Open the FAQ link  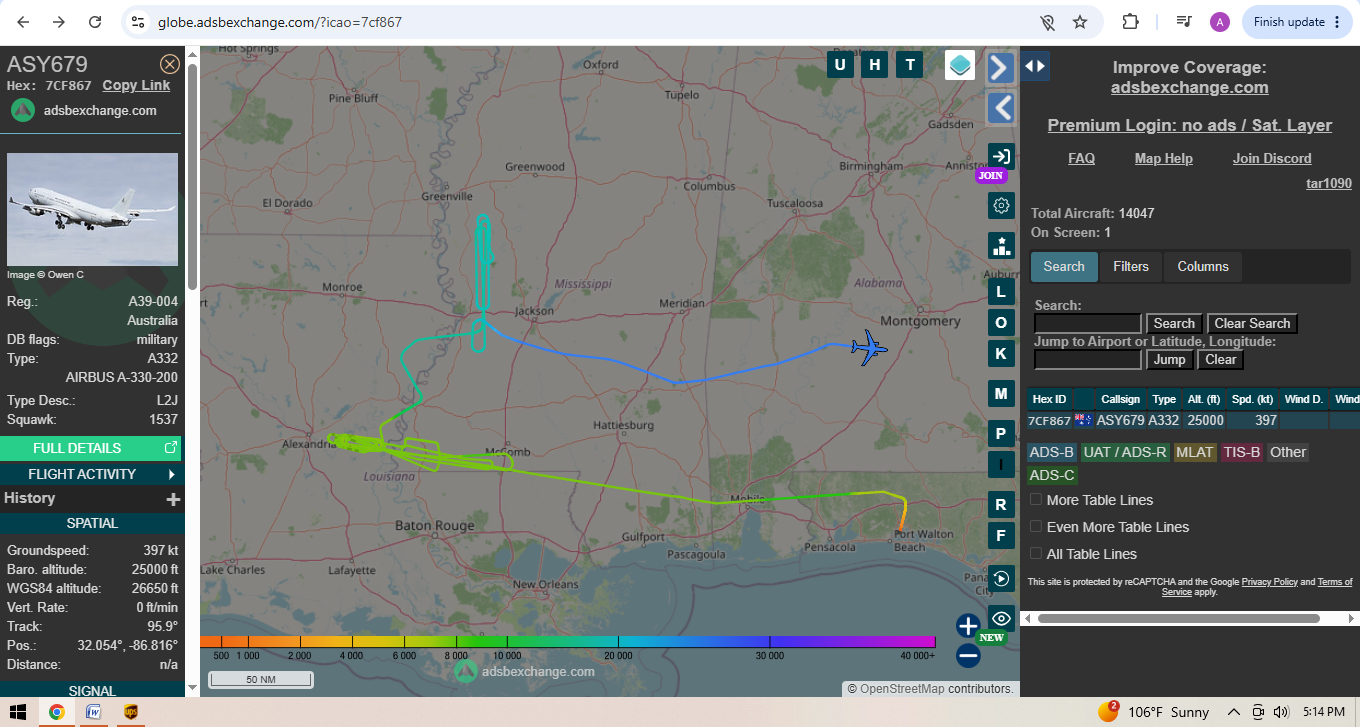pyautogui.click(x=1081, y=159)
